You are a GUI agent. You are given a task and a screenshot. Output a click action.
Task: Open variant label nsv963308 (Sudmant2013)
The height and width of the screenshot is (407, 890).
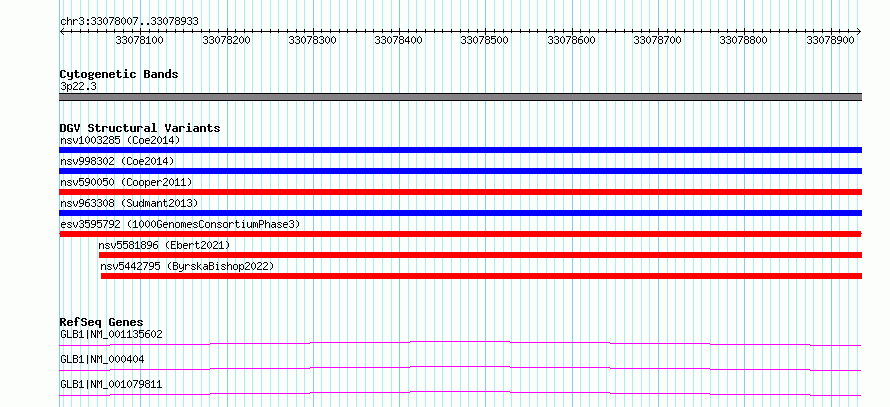tap(129, 203)
